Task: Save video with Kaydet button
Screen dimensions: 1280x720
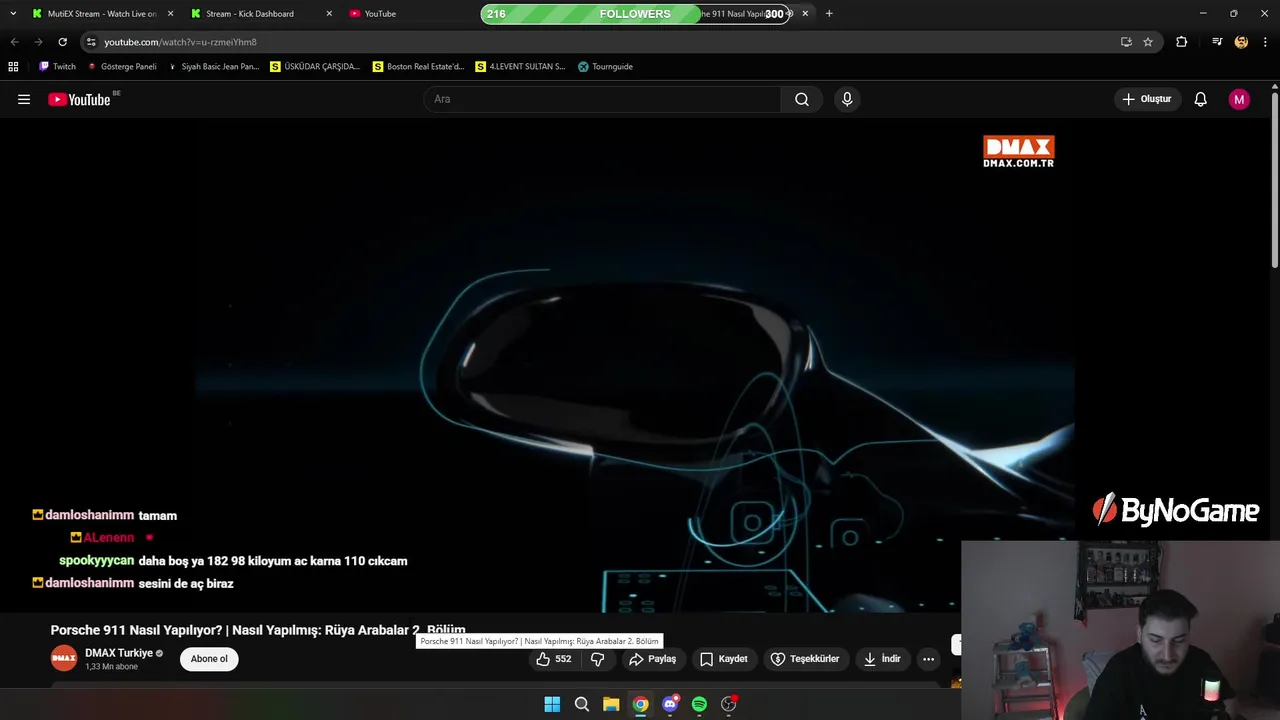Action: (723, 659)
